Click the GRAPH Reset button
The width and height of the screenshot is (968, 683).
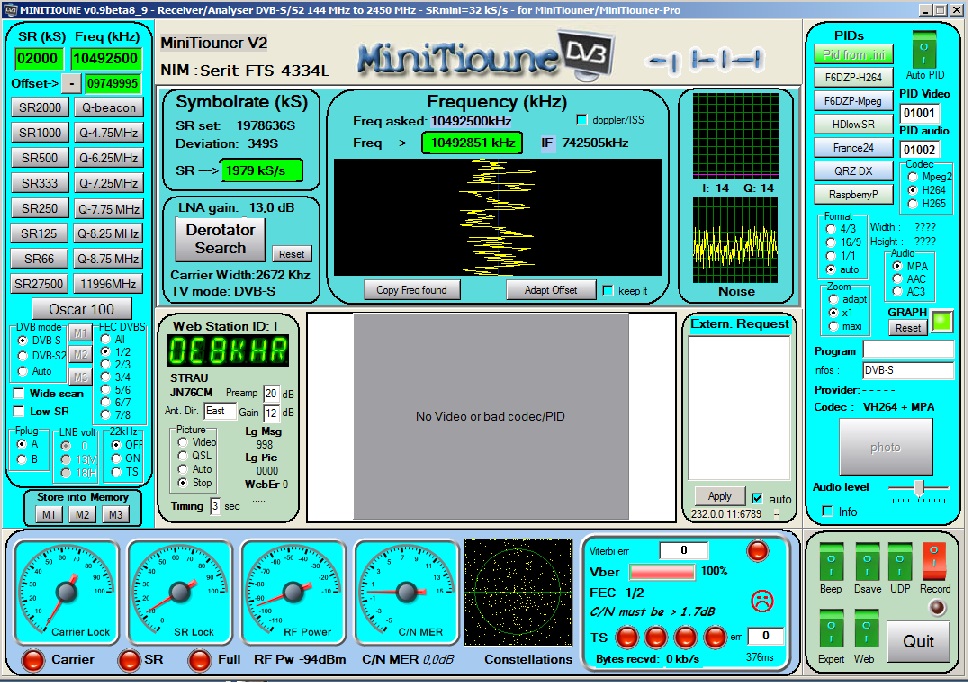click(908, 328)
